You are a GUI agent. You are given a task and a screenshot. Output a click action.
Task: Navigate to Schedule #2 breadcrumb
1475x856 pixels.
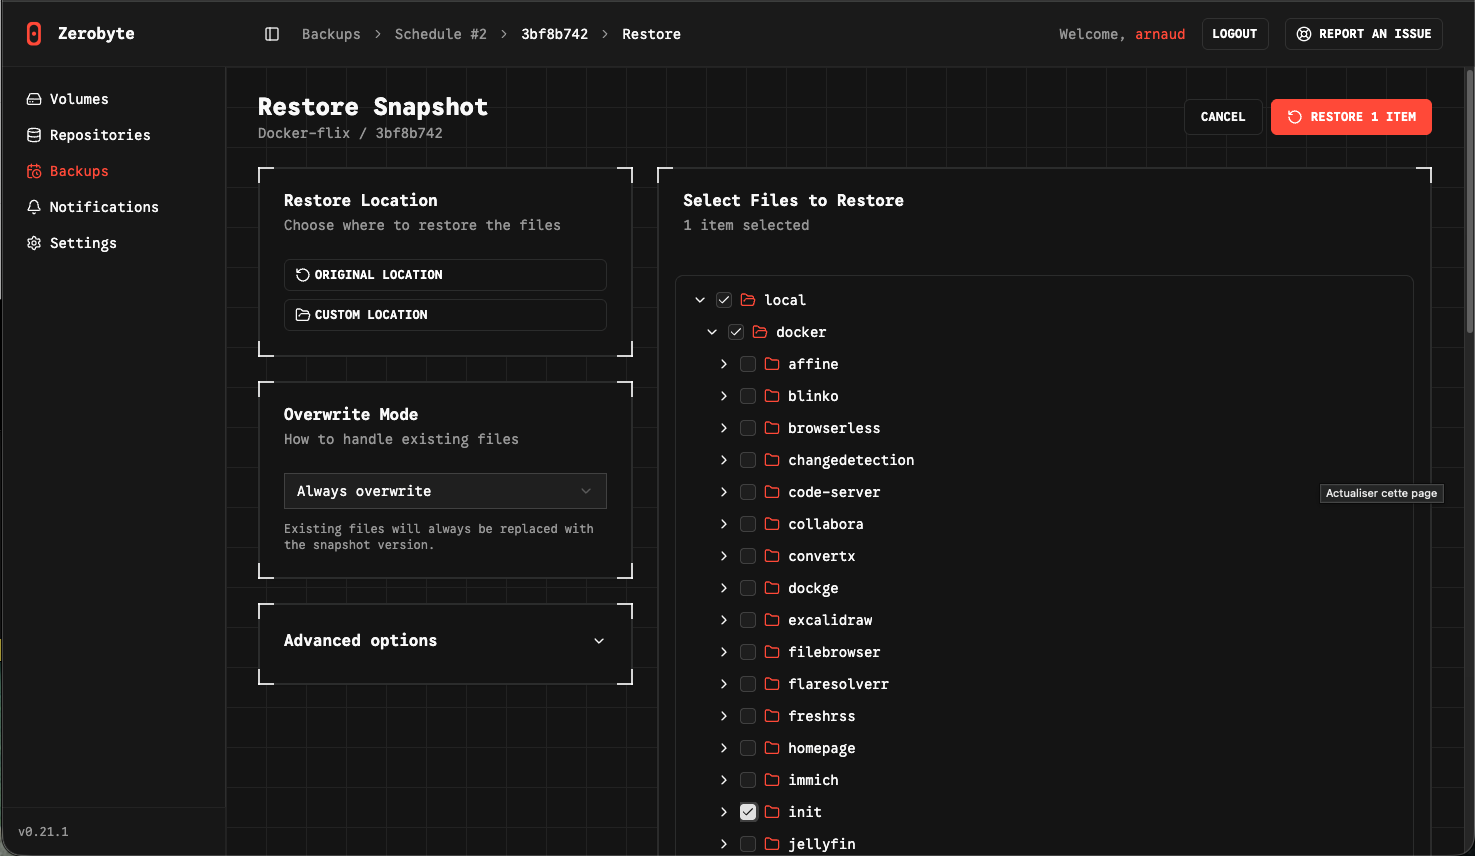point(440,34)
